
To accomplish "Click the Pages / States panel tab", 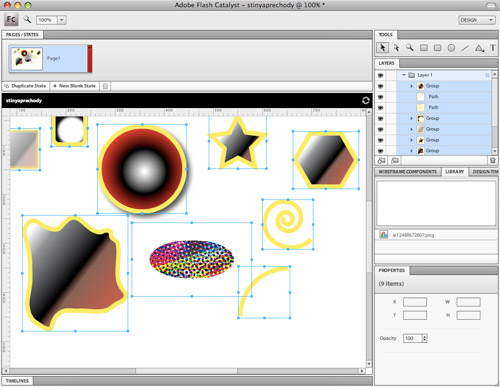I will (x=22, y=35).
